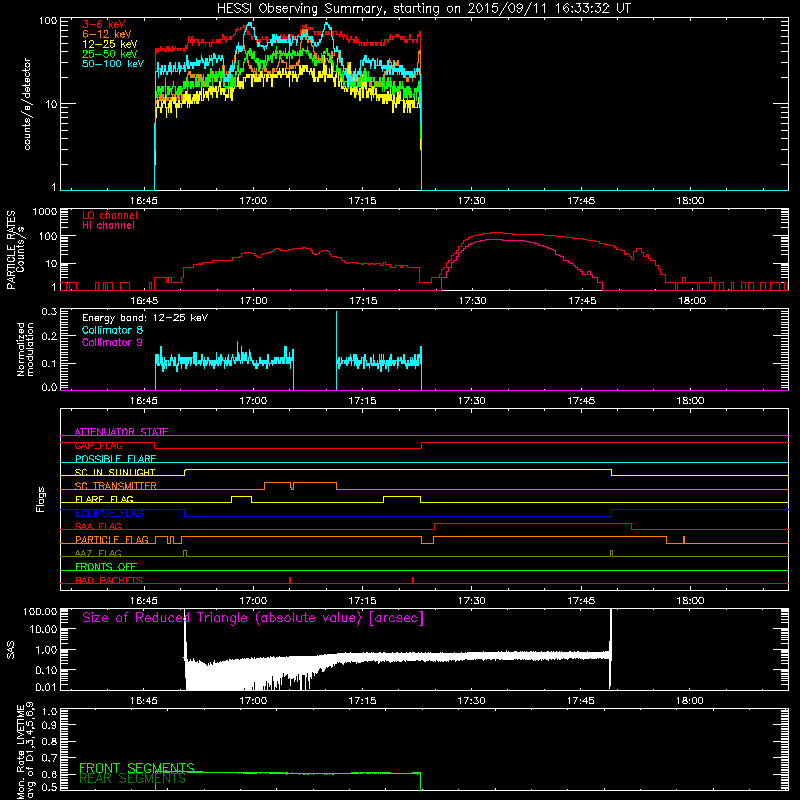Click the 'Mon. Rate LIVETIME' axis label
This screenshot has width=800, height=800.
21,751
